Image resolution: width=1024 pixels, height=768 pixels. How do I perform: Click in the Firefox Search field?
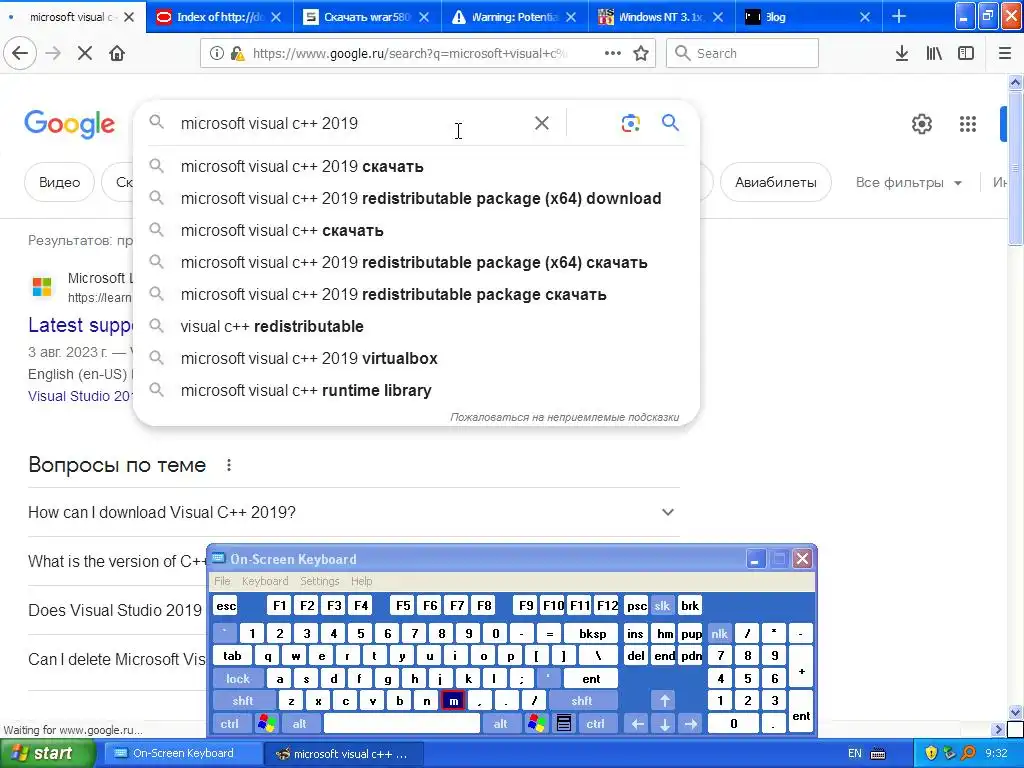pos(743,53)
